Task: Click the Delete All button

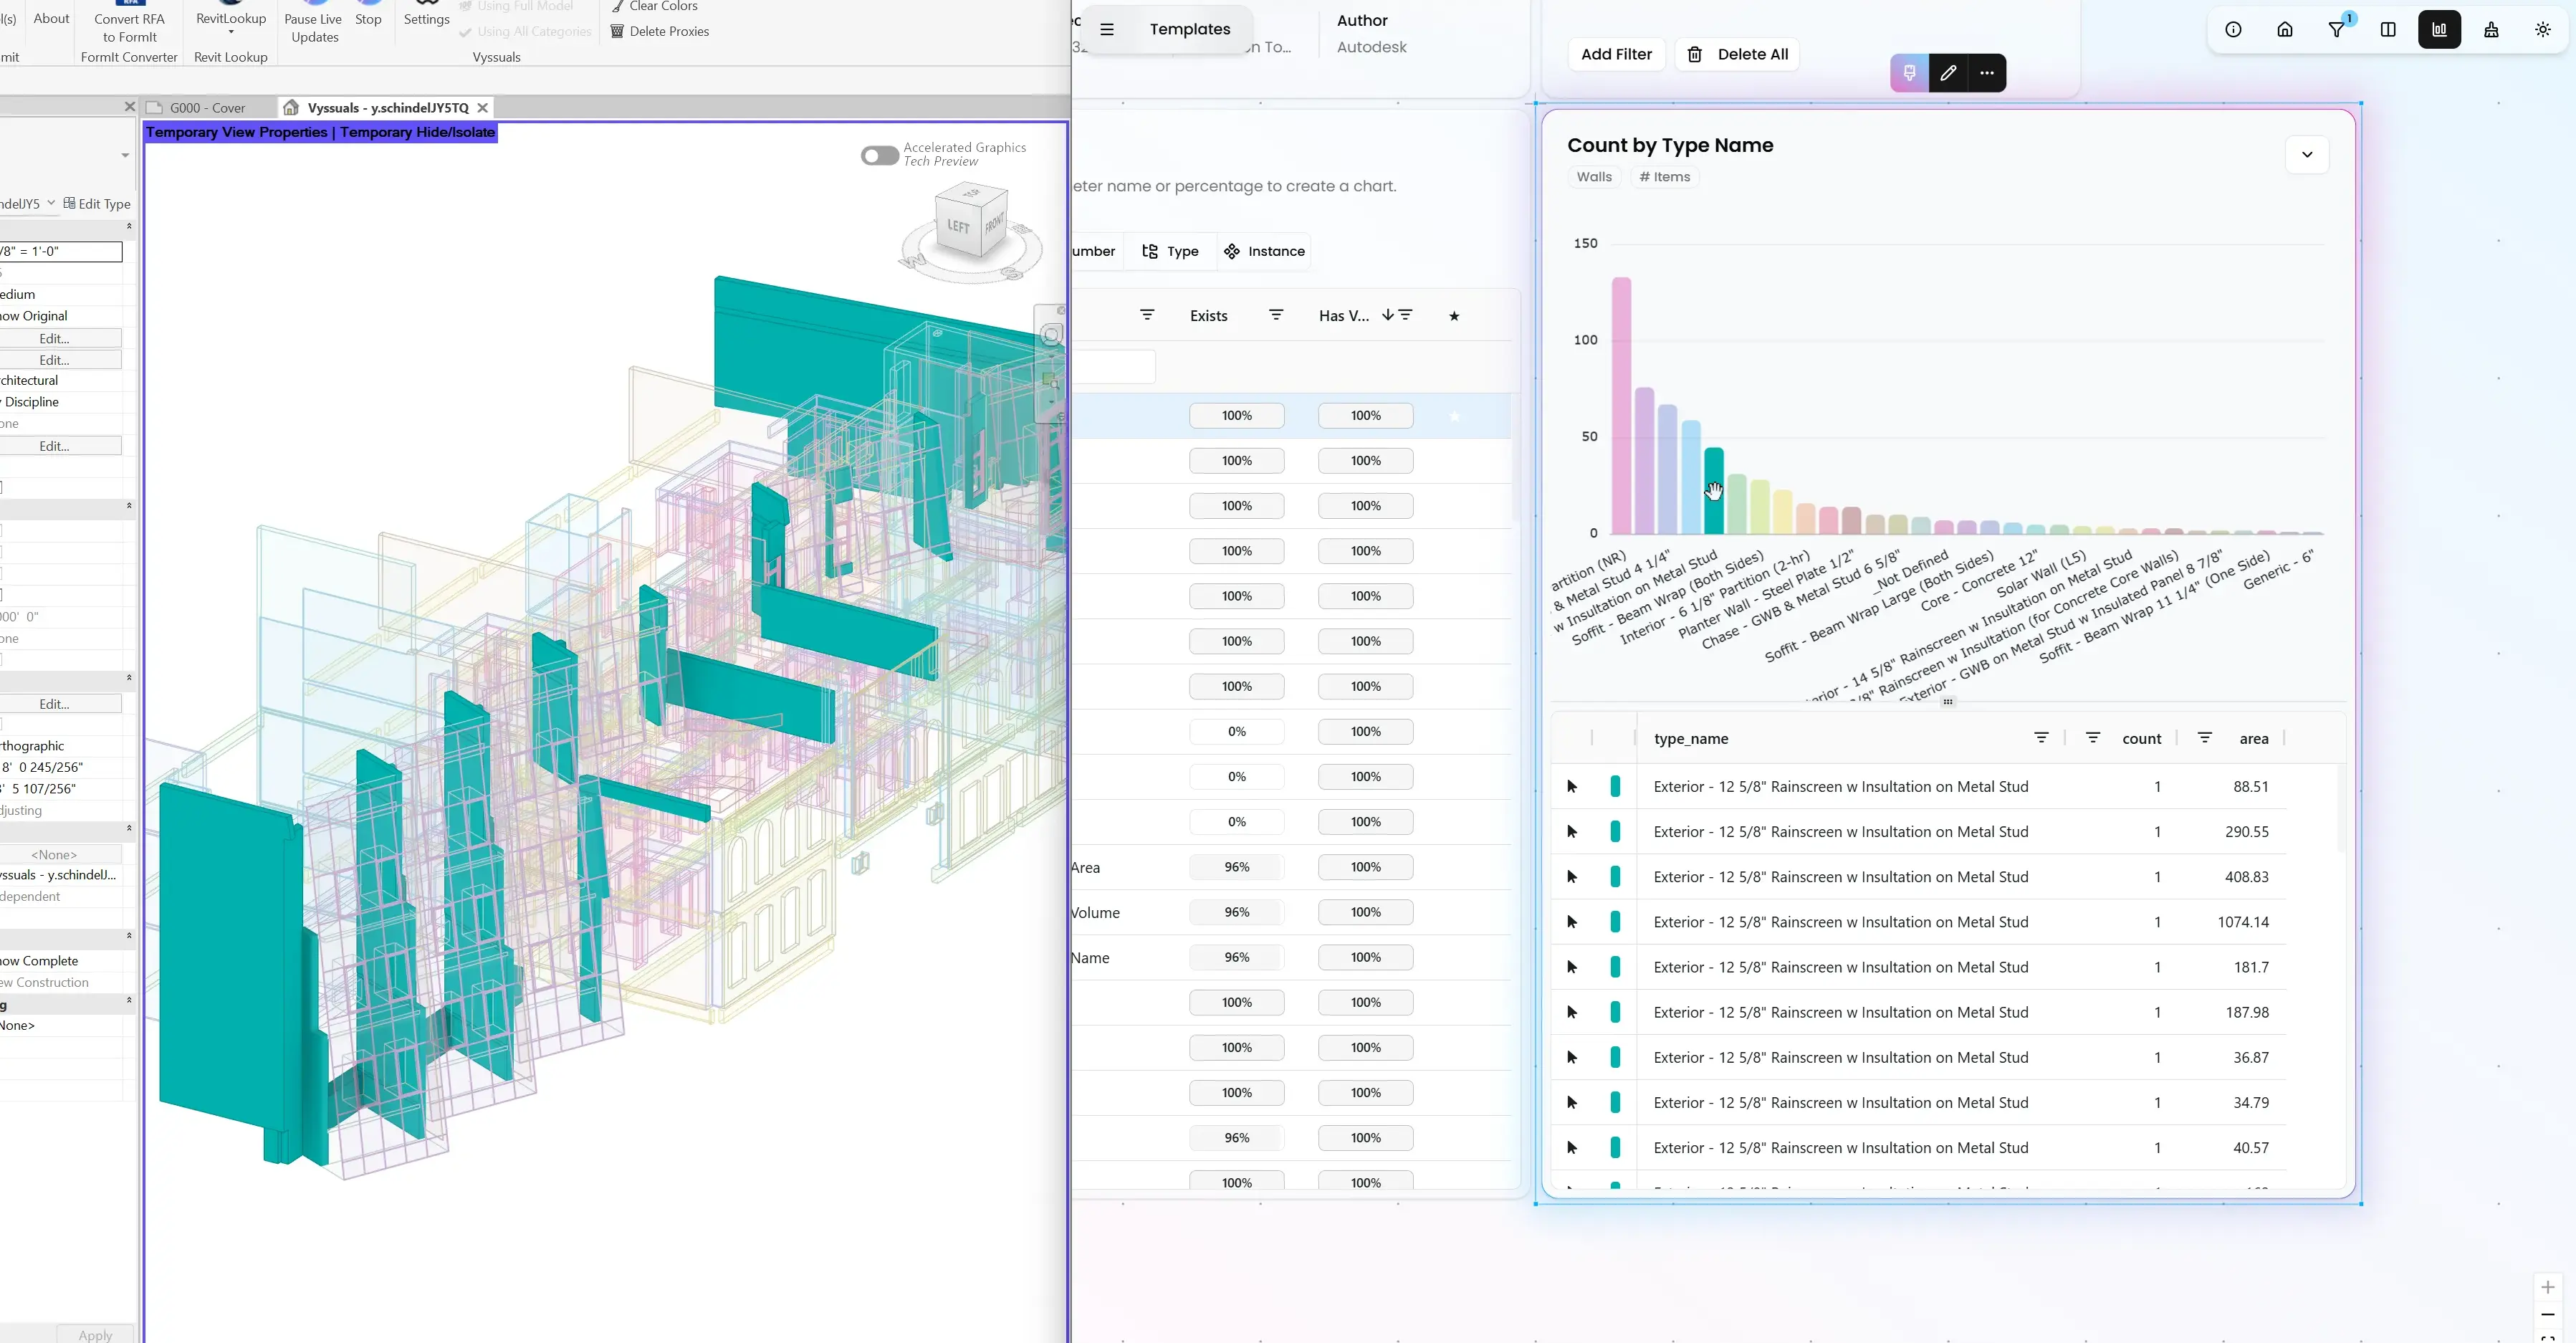Action: point(1738,55)
